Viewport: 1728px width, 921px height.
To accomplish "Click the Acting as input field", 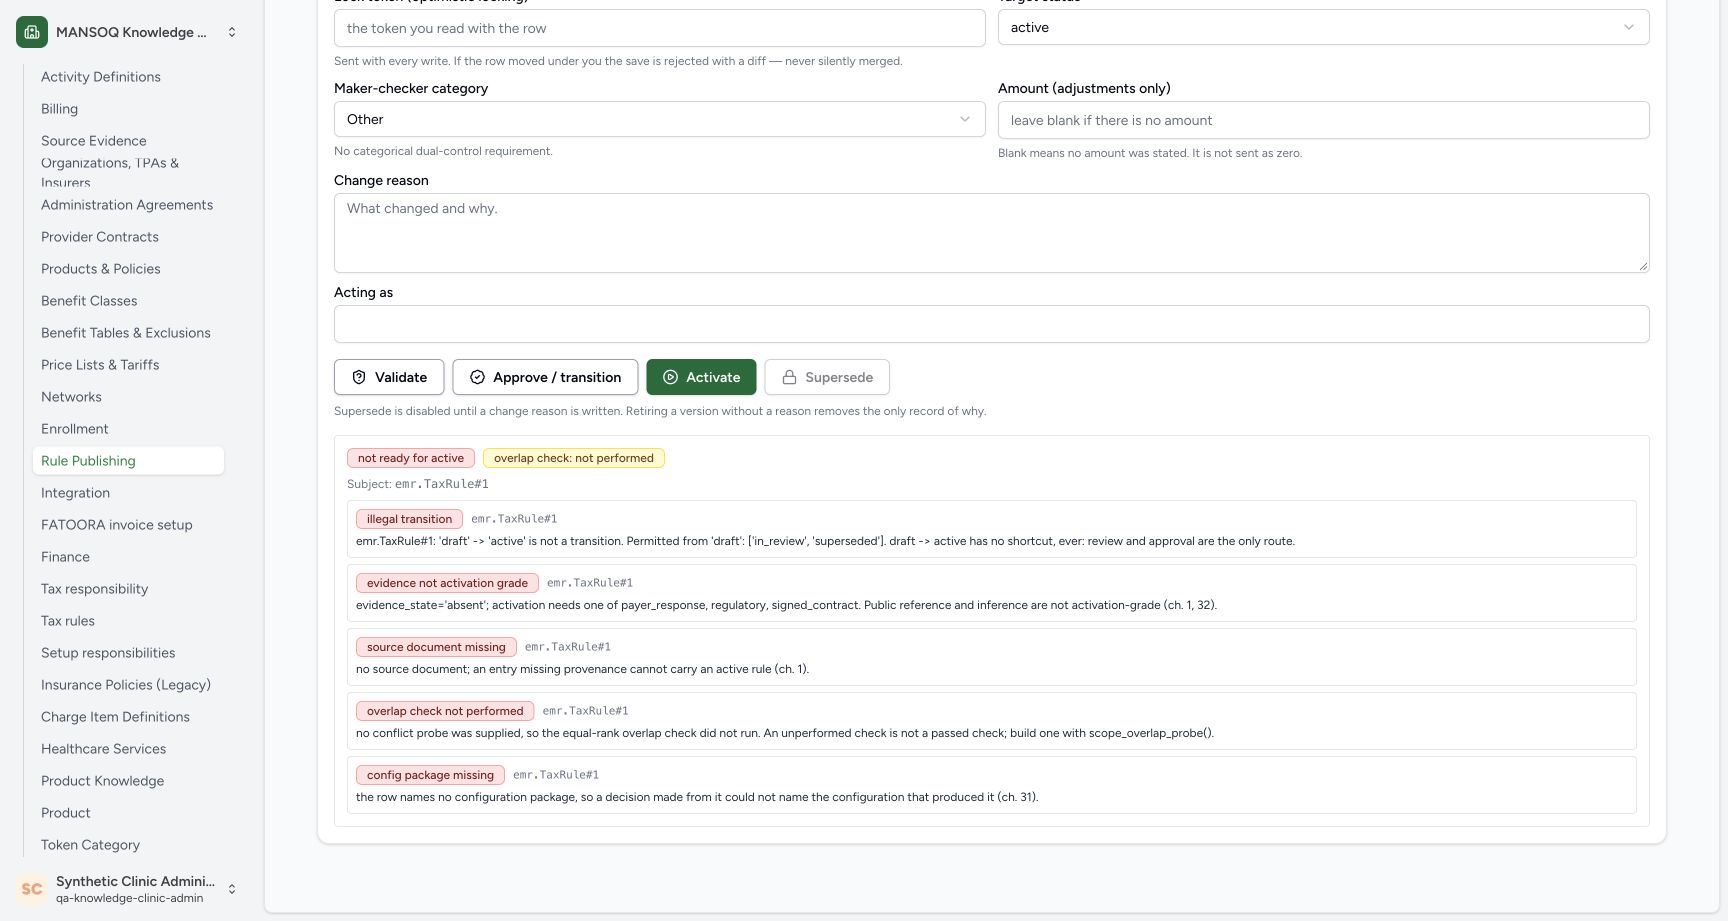I will [991, 324].
